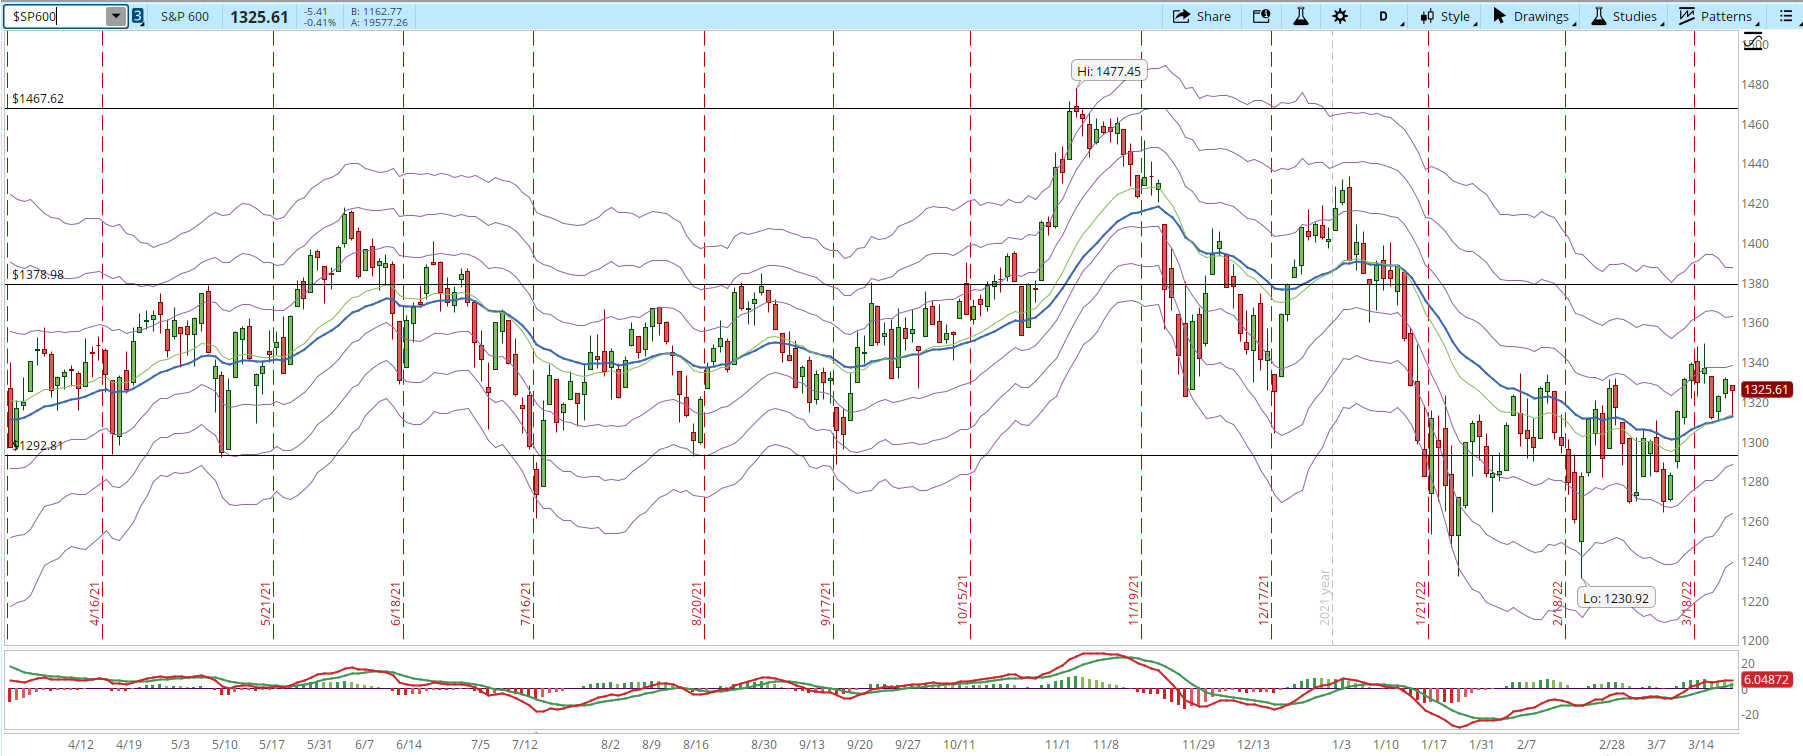
Task: Click the symbol info card icon
Action: (1262, 16)
